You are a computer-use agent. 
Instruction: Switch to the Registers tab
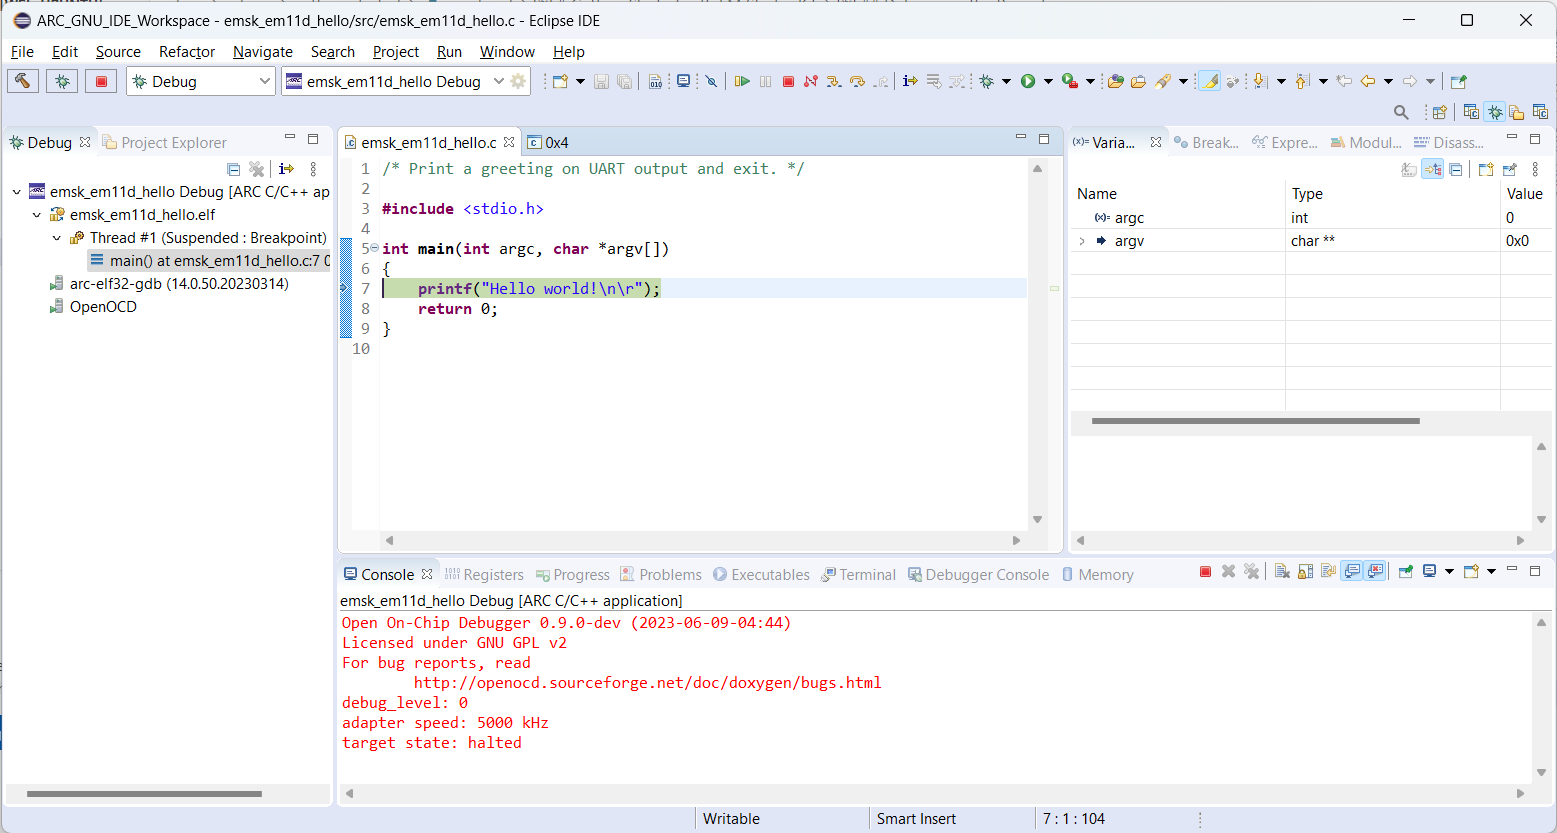coord(484,574)
